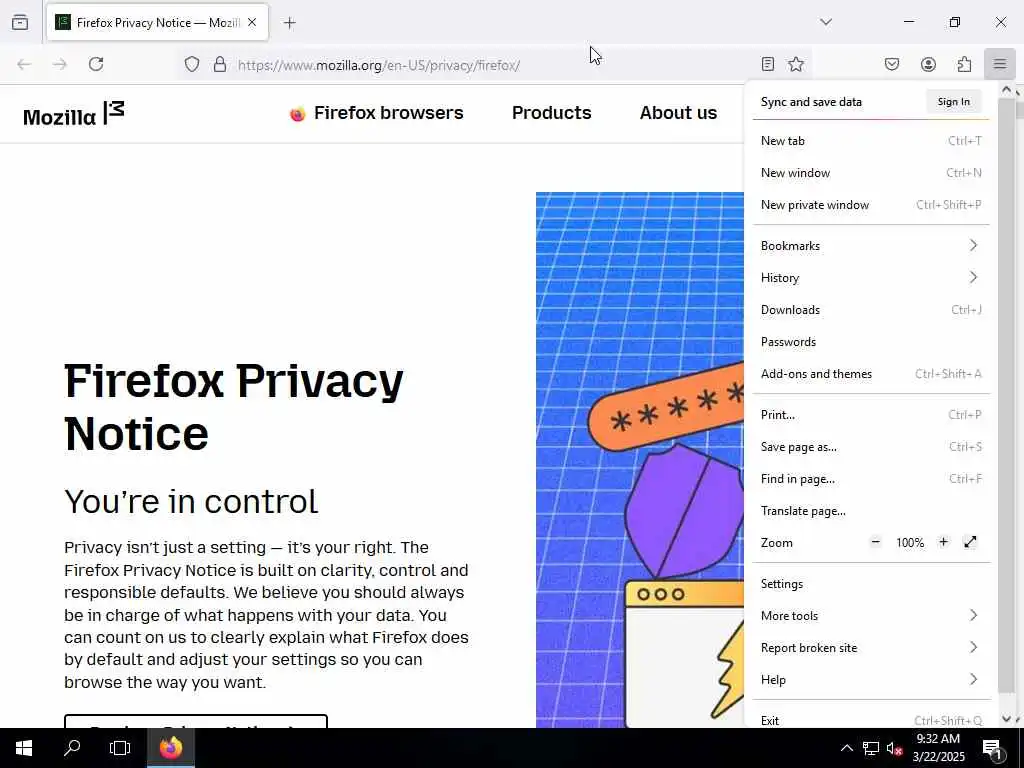
Task: Select New window menu item
Action: click(x=871, y=172)
